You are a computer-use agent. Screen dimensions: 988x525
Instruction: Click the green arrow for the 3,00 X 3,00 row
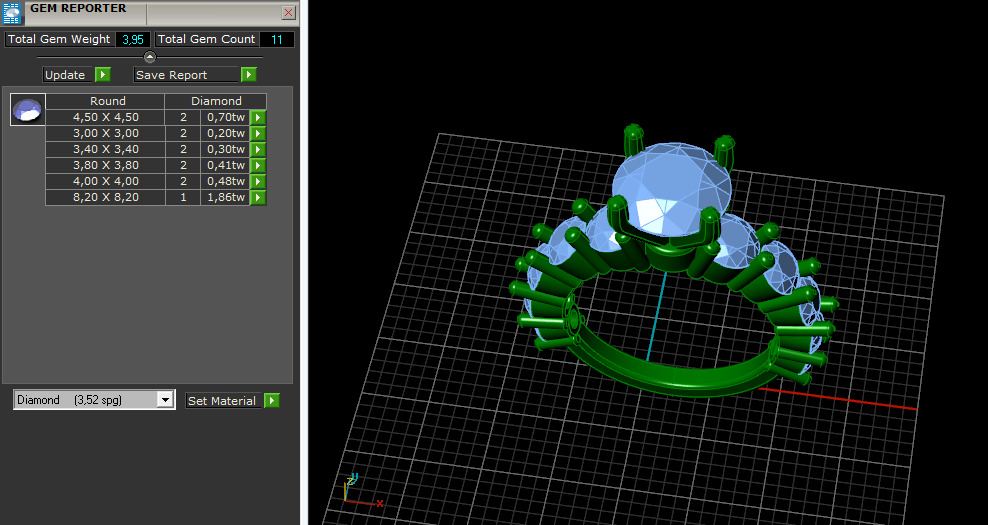(x=258, y=134)
